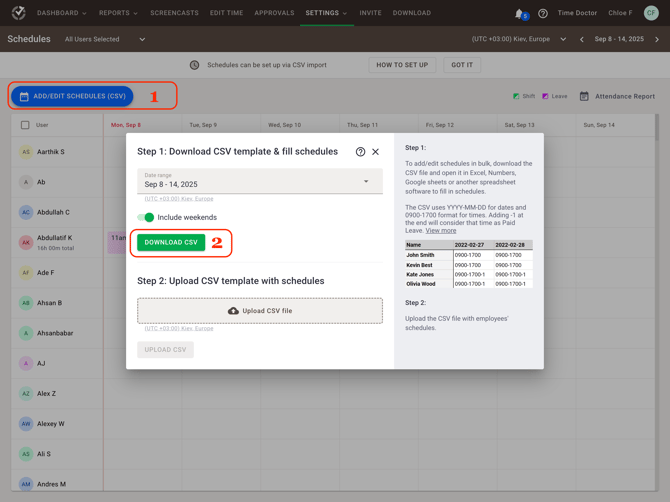
Task: Click the Time Doctor company name
Action: pyautogui.click(x=577, y=13)
